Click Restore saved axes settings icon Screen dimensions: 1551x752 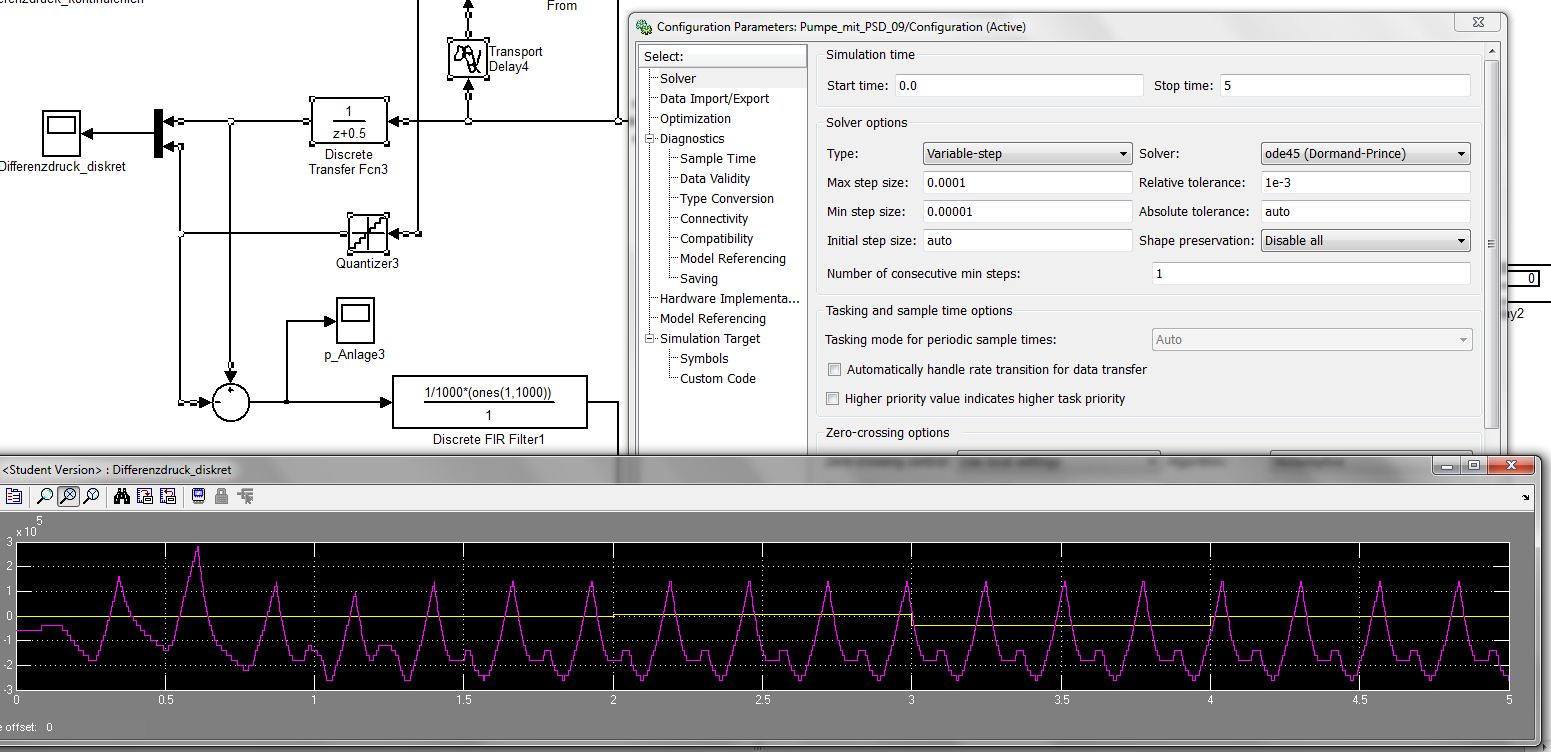pos(167,495)
